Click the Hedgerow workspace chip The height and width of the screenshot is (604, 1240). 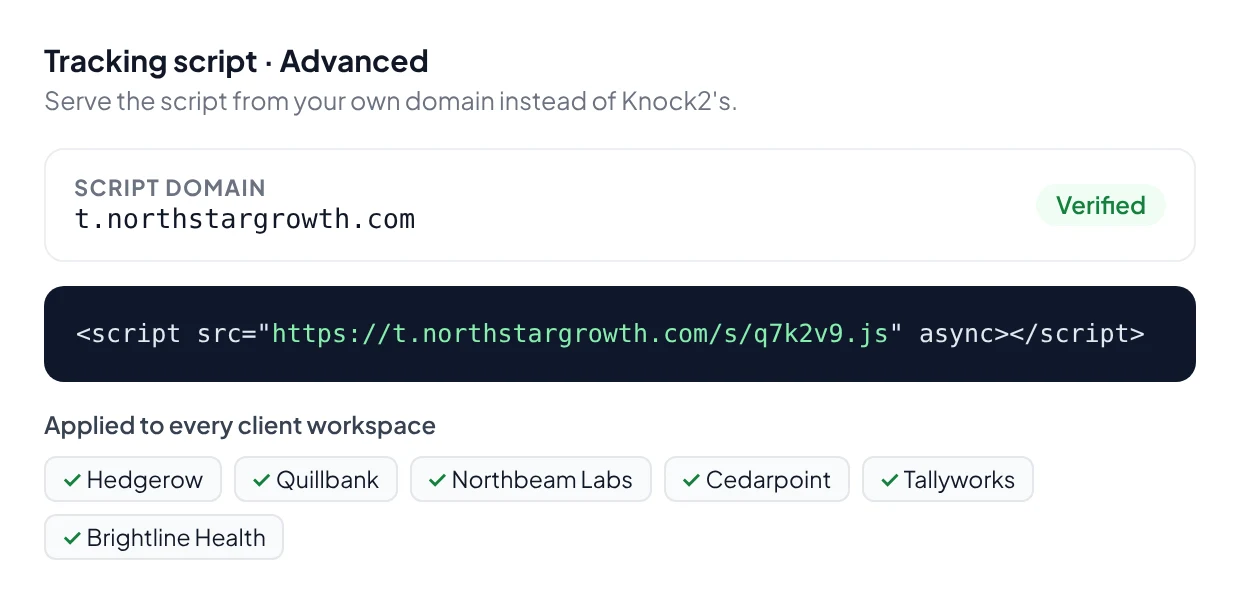(x=133, y=480)
